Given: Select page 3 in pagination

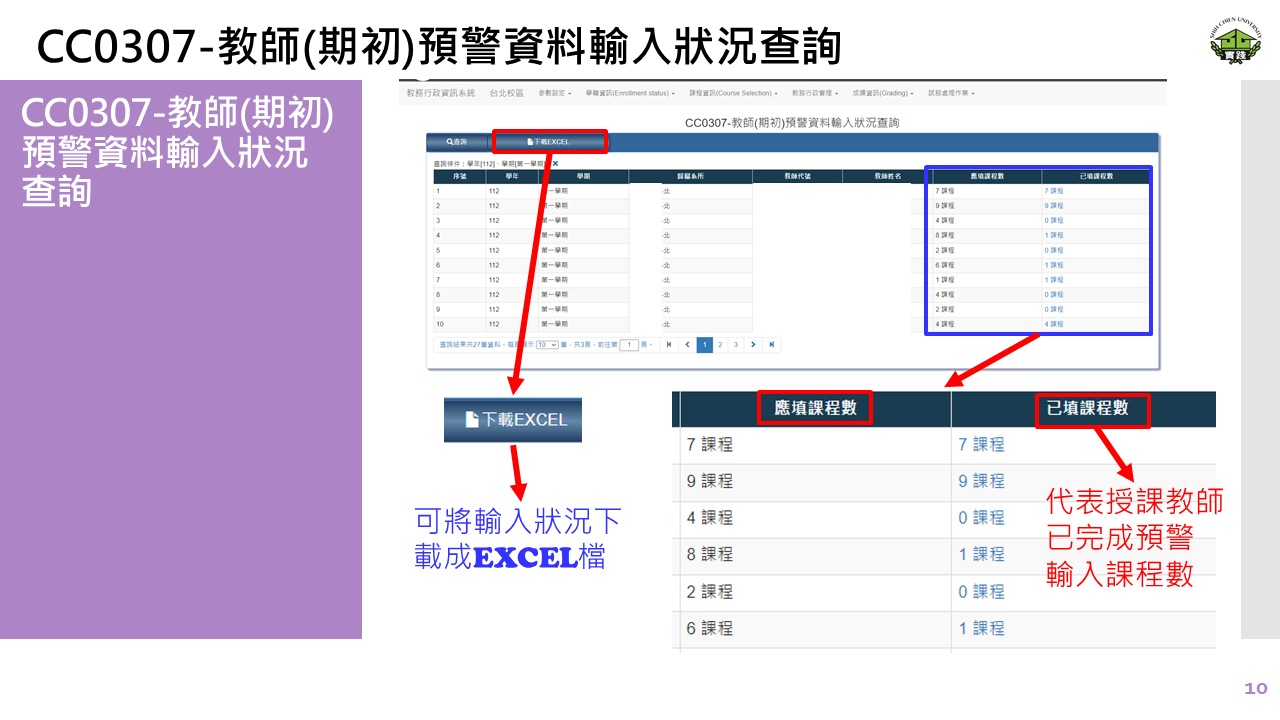Looking at the screenshot, I should [736, 345].
